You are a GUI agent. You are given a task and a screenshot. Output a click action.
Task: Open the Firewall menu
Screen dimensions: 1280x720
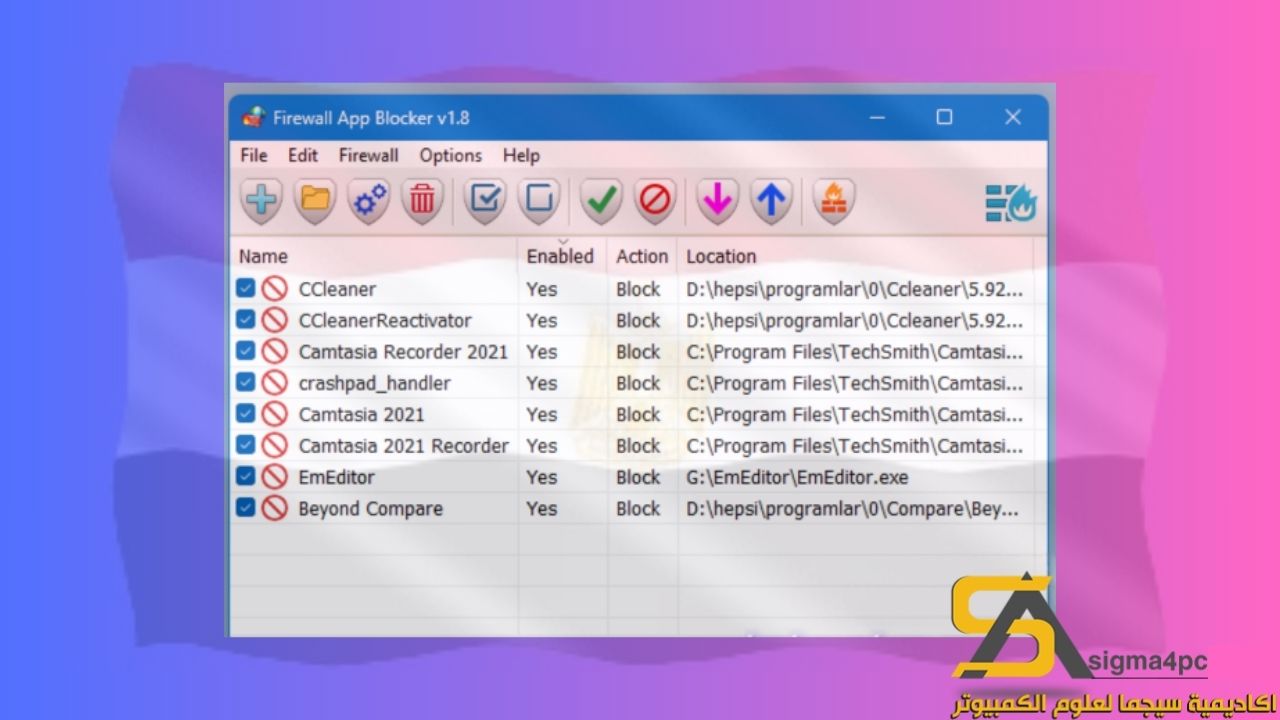(x=368, y=155)
